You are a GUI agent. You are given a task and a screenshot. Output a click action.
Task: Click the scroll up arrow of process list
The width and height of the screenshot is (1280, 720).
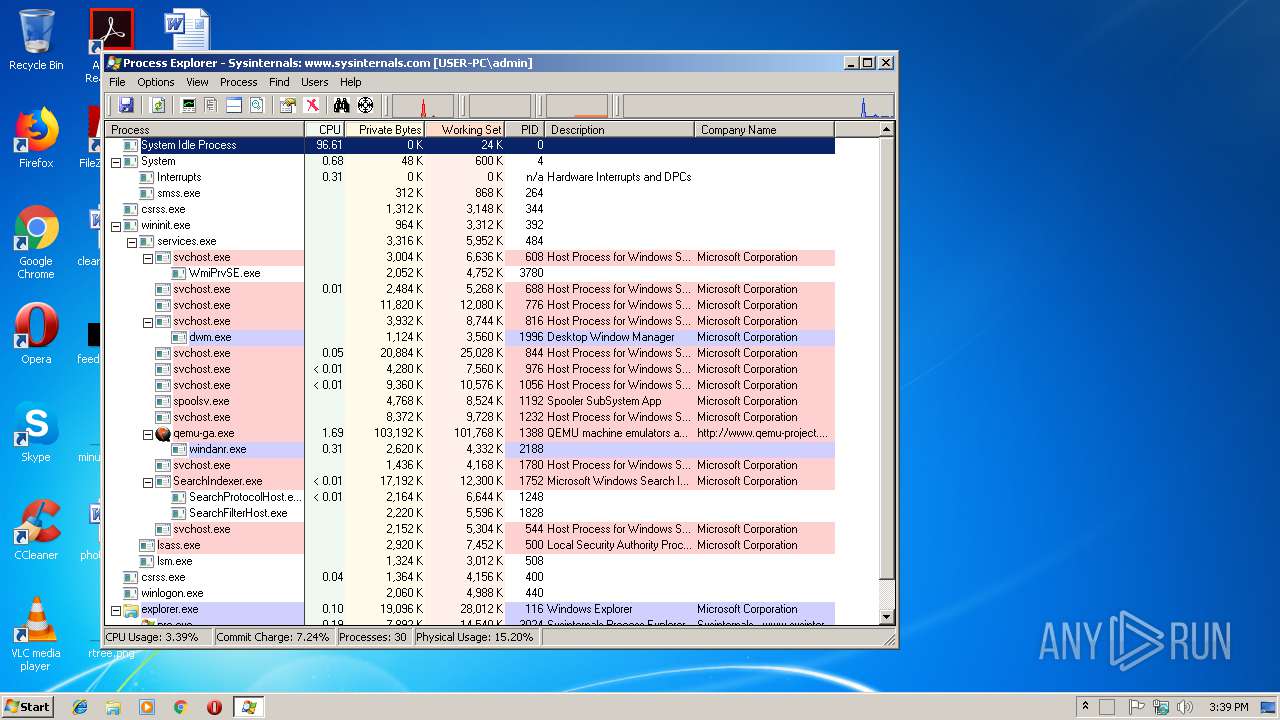tap(886, 129)
